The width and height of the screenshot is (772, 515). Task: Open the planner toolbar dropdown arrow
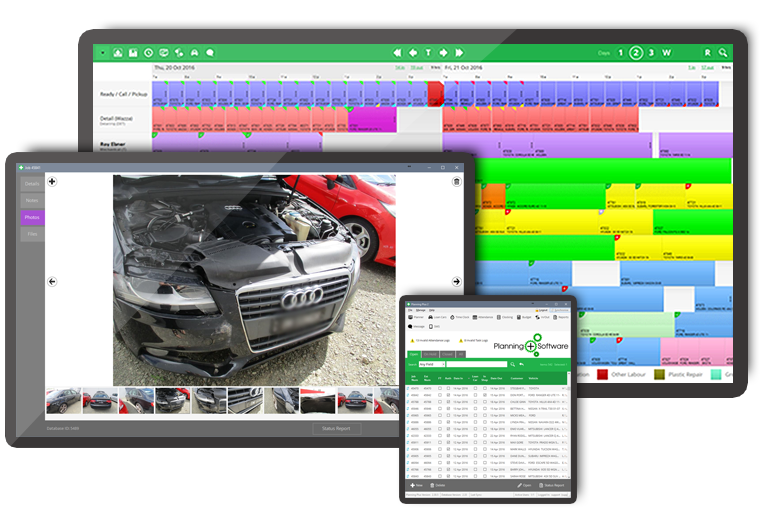pos(103,53)
